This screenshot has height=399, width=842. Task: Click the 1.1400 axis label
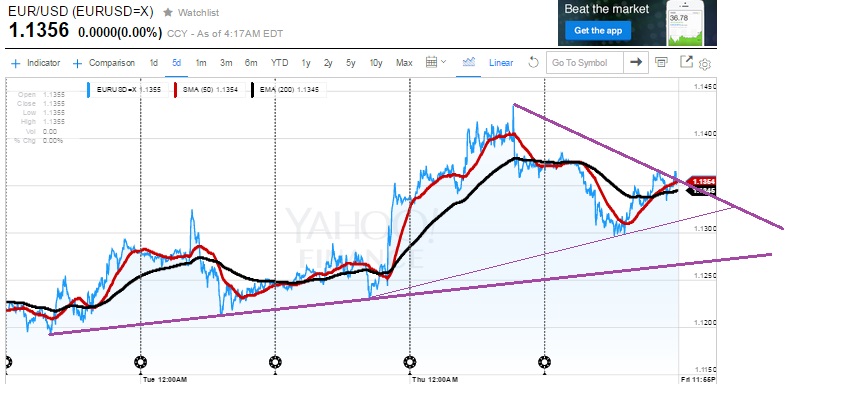coord(704,134)
